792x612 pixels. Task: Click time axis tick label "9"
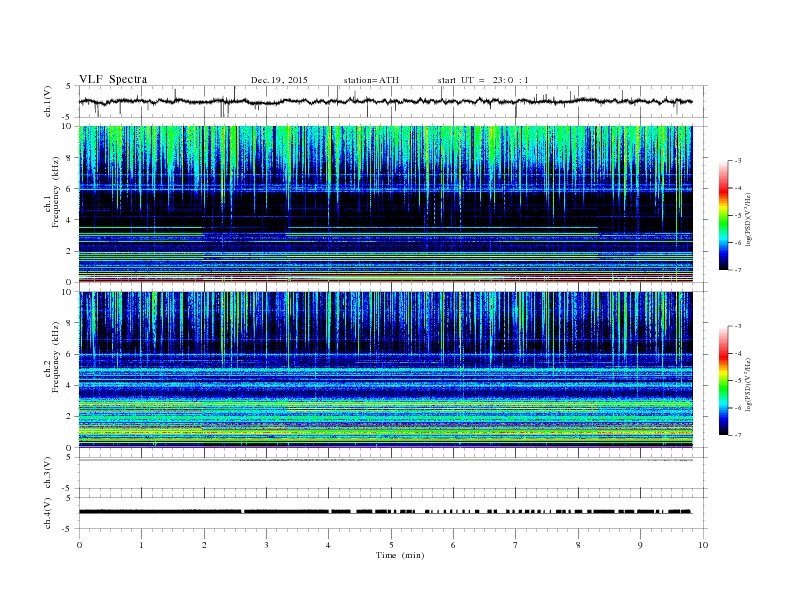640,545
